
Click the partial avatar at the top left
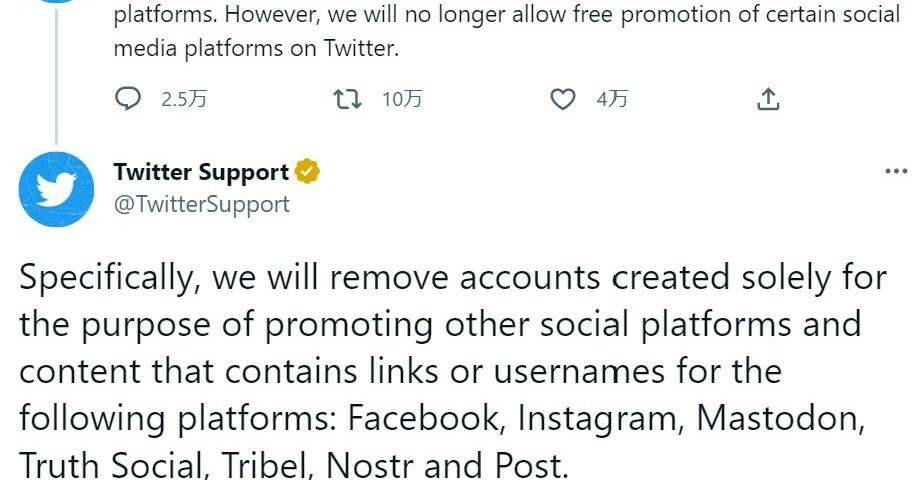pyautogui.click(x=56, y=3)
